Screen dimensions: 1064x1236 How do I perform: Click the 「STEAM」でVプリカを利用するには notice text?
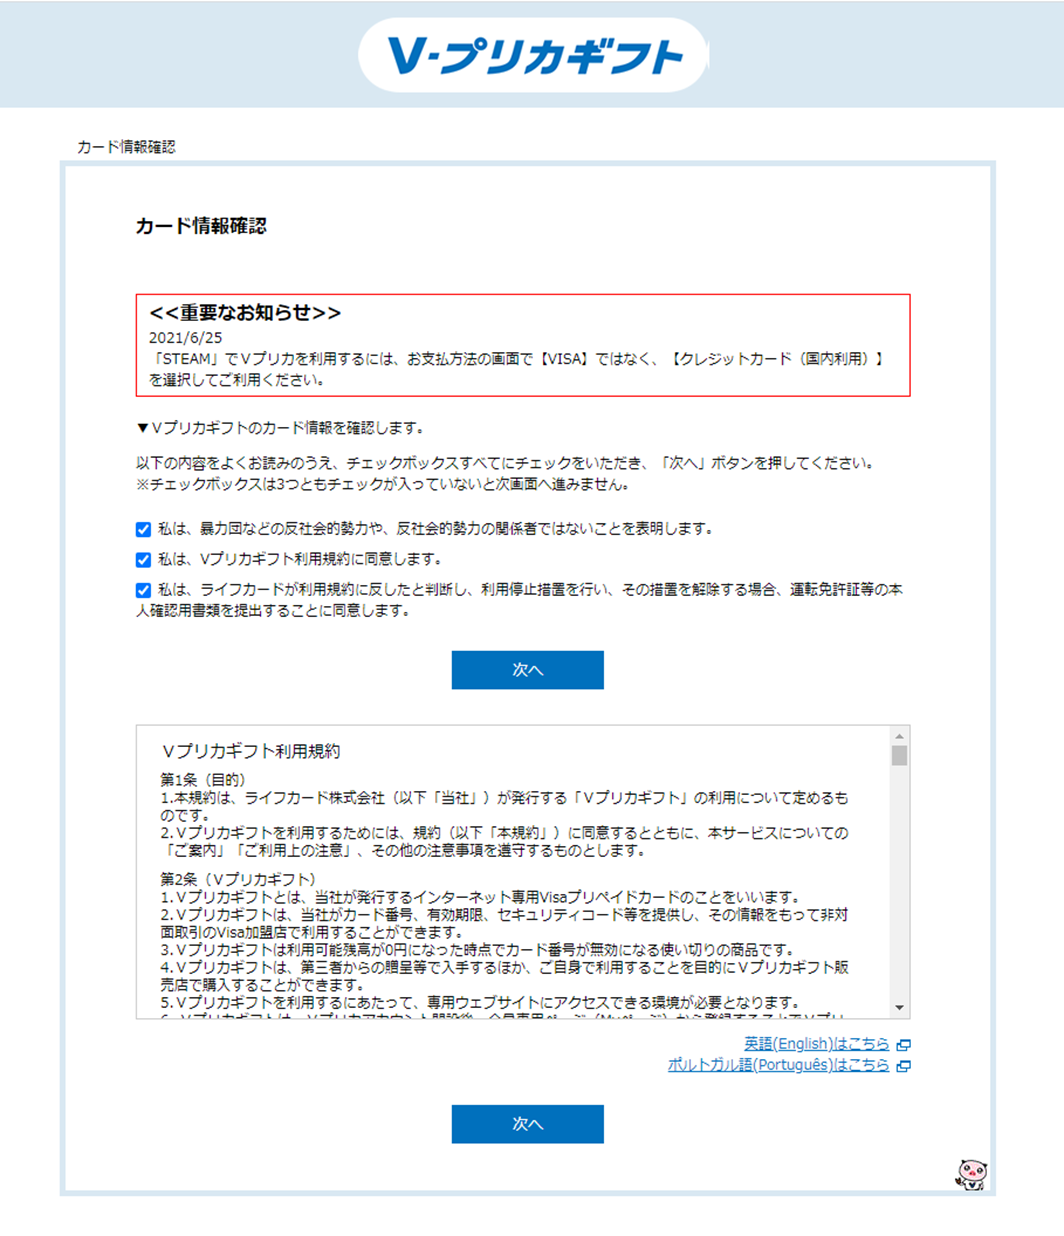(x=517, y=369)
